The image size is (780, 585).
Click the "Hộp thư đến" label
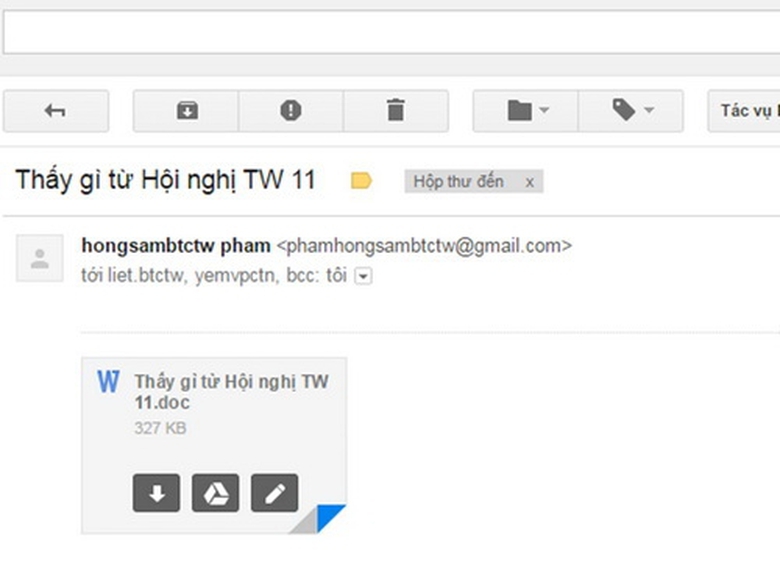pyautogui.click(x=459, y=181)
